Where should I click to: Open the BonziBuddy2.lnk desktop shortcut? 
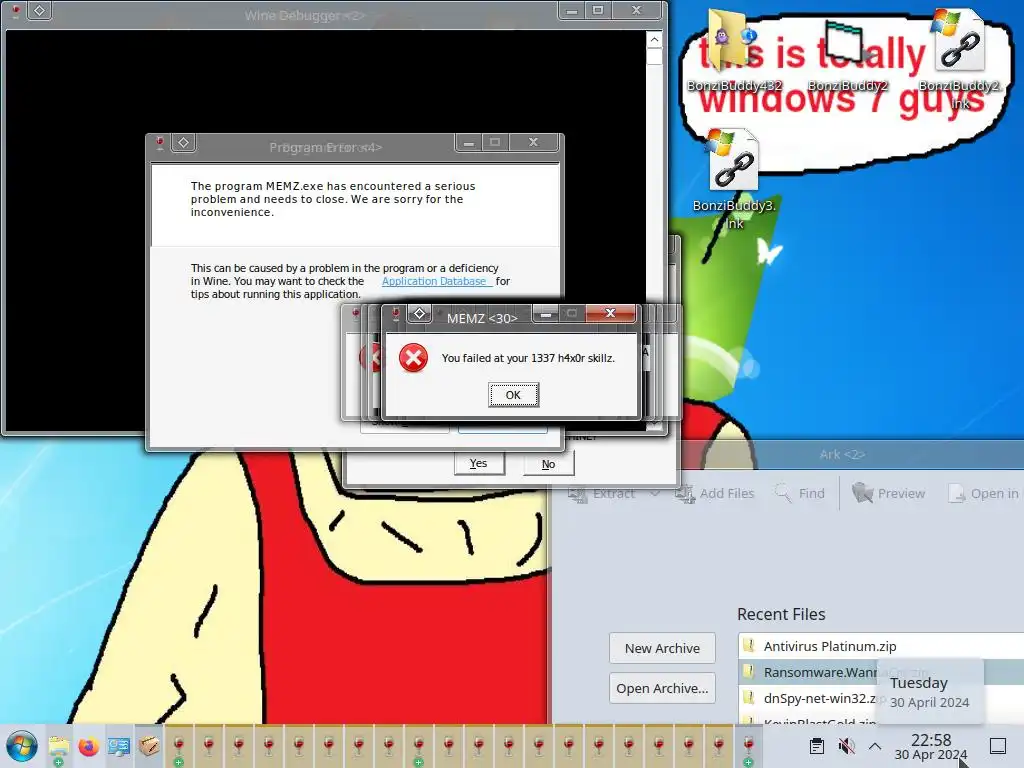959,59
